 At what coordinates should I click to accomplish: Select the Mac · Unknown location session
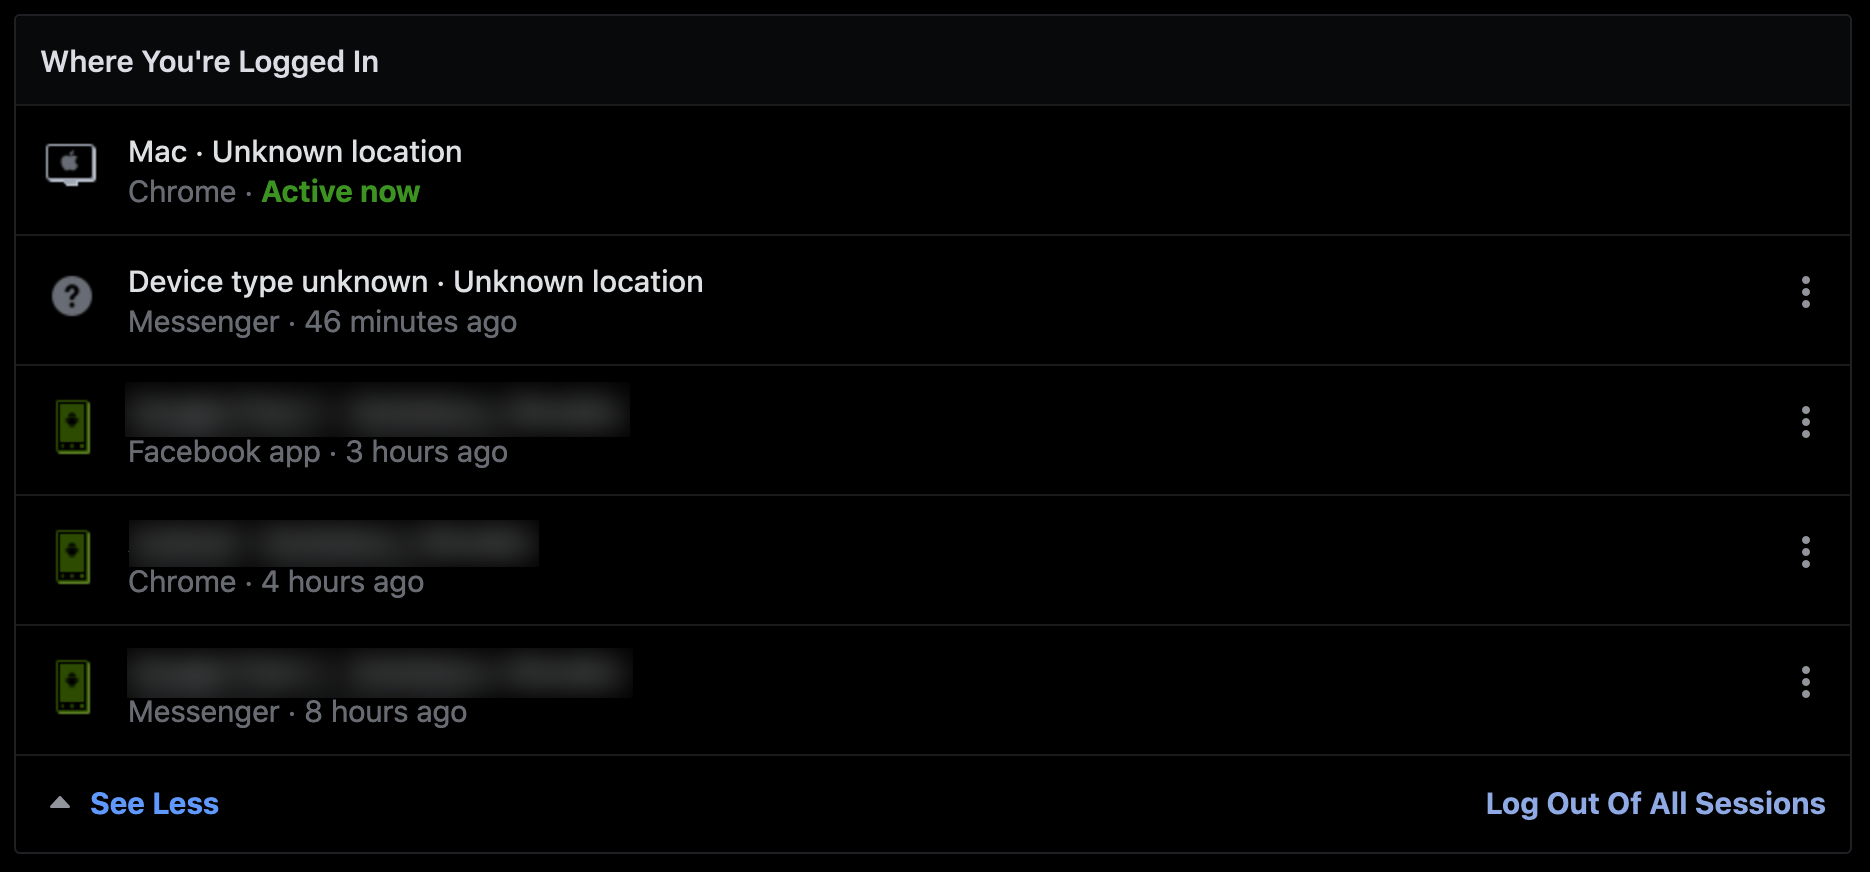295,152
